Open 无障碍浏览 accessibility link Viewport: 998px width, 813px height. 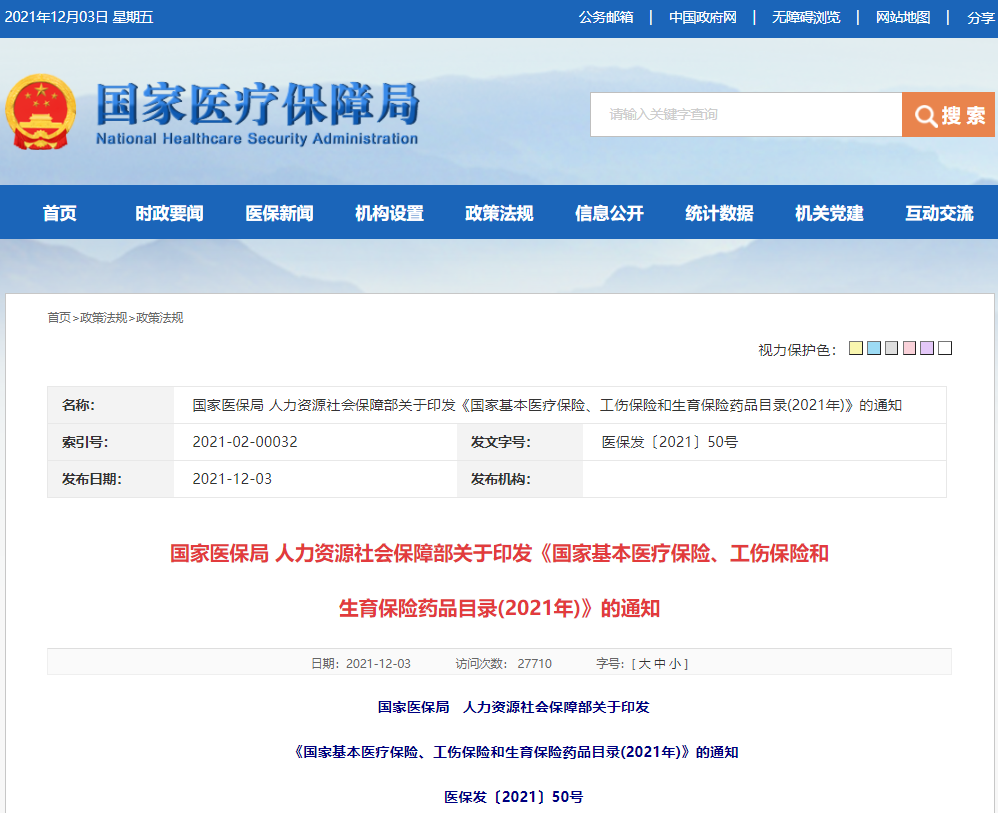(x=806, y=17)
